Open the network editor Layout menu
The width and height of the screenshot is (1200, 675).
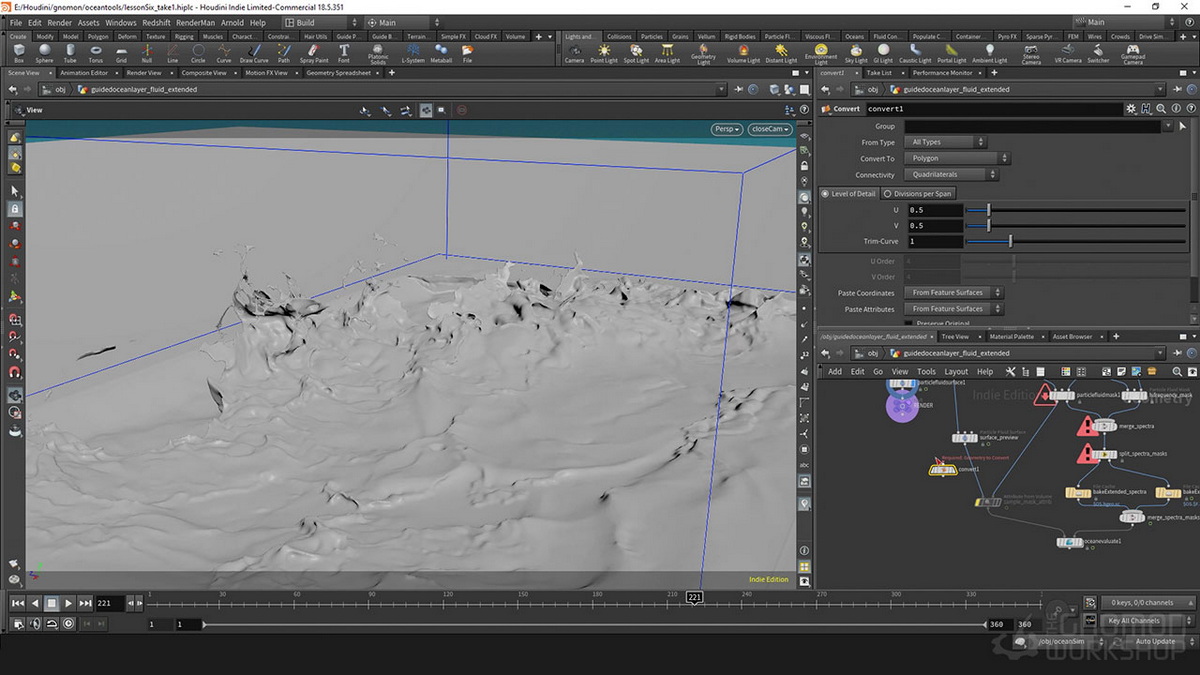tap(956, 372)
